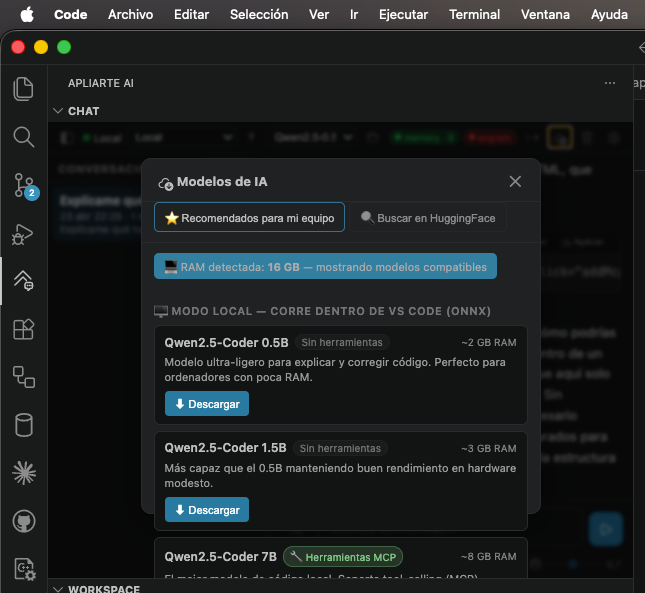Open Source Control view with 2 changes
The width and height of the screenshot is (645, 593).
click(25, 186)
